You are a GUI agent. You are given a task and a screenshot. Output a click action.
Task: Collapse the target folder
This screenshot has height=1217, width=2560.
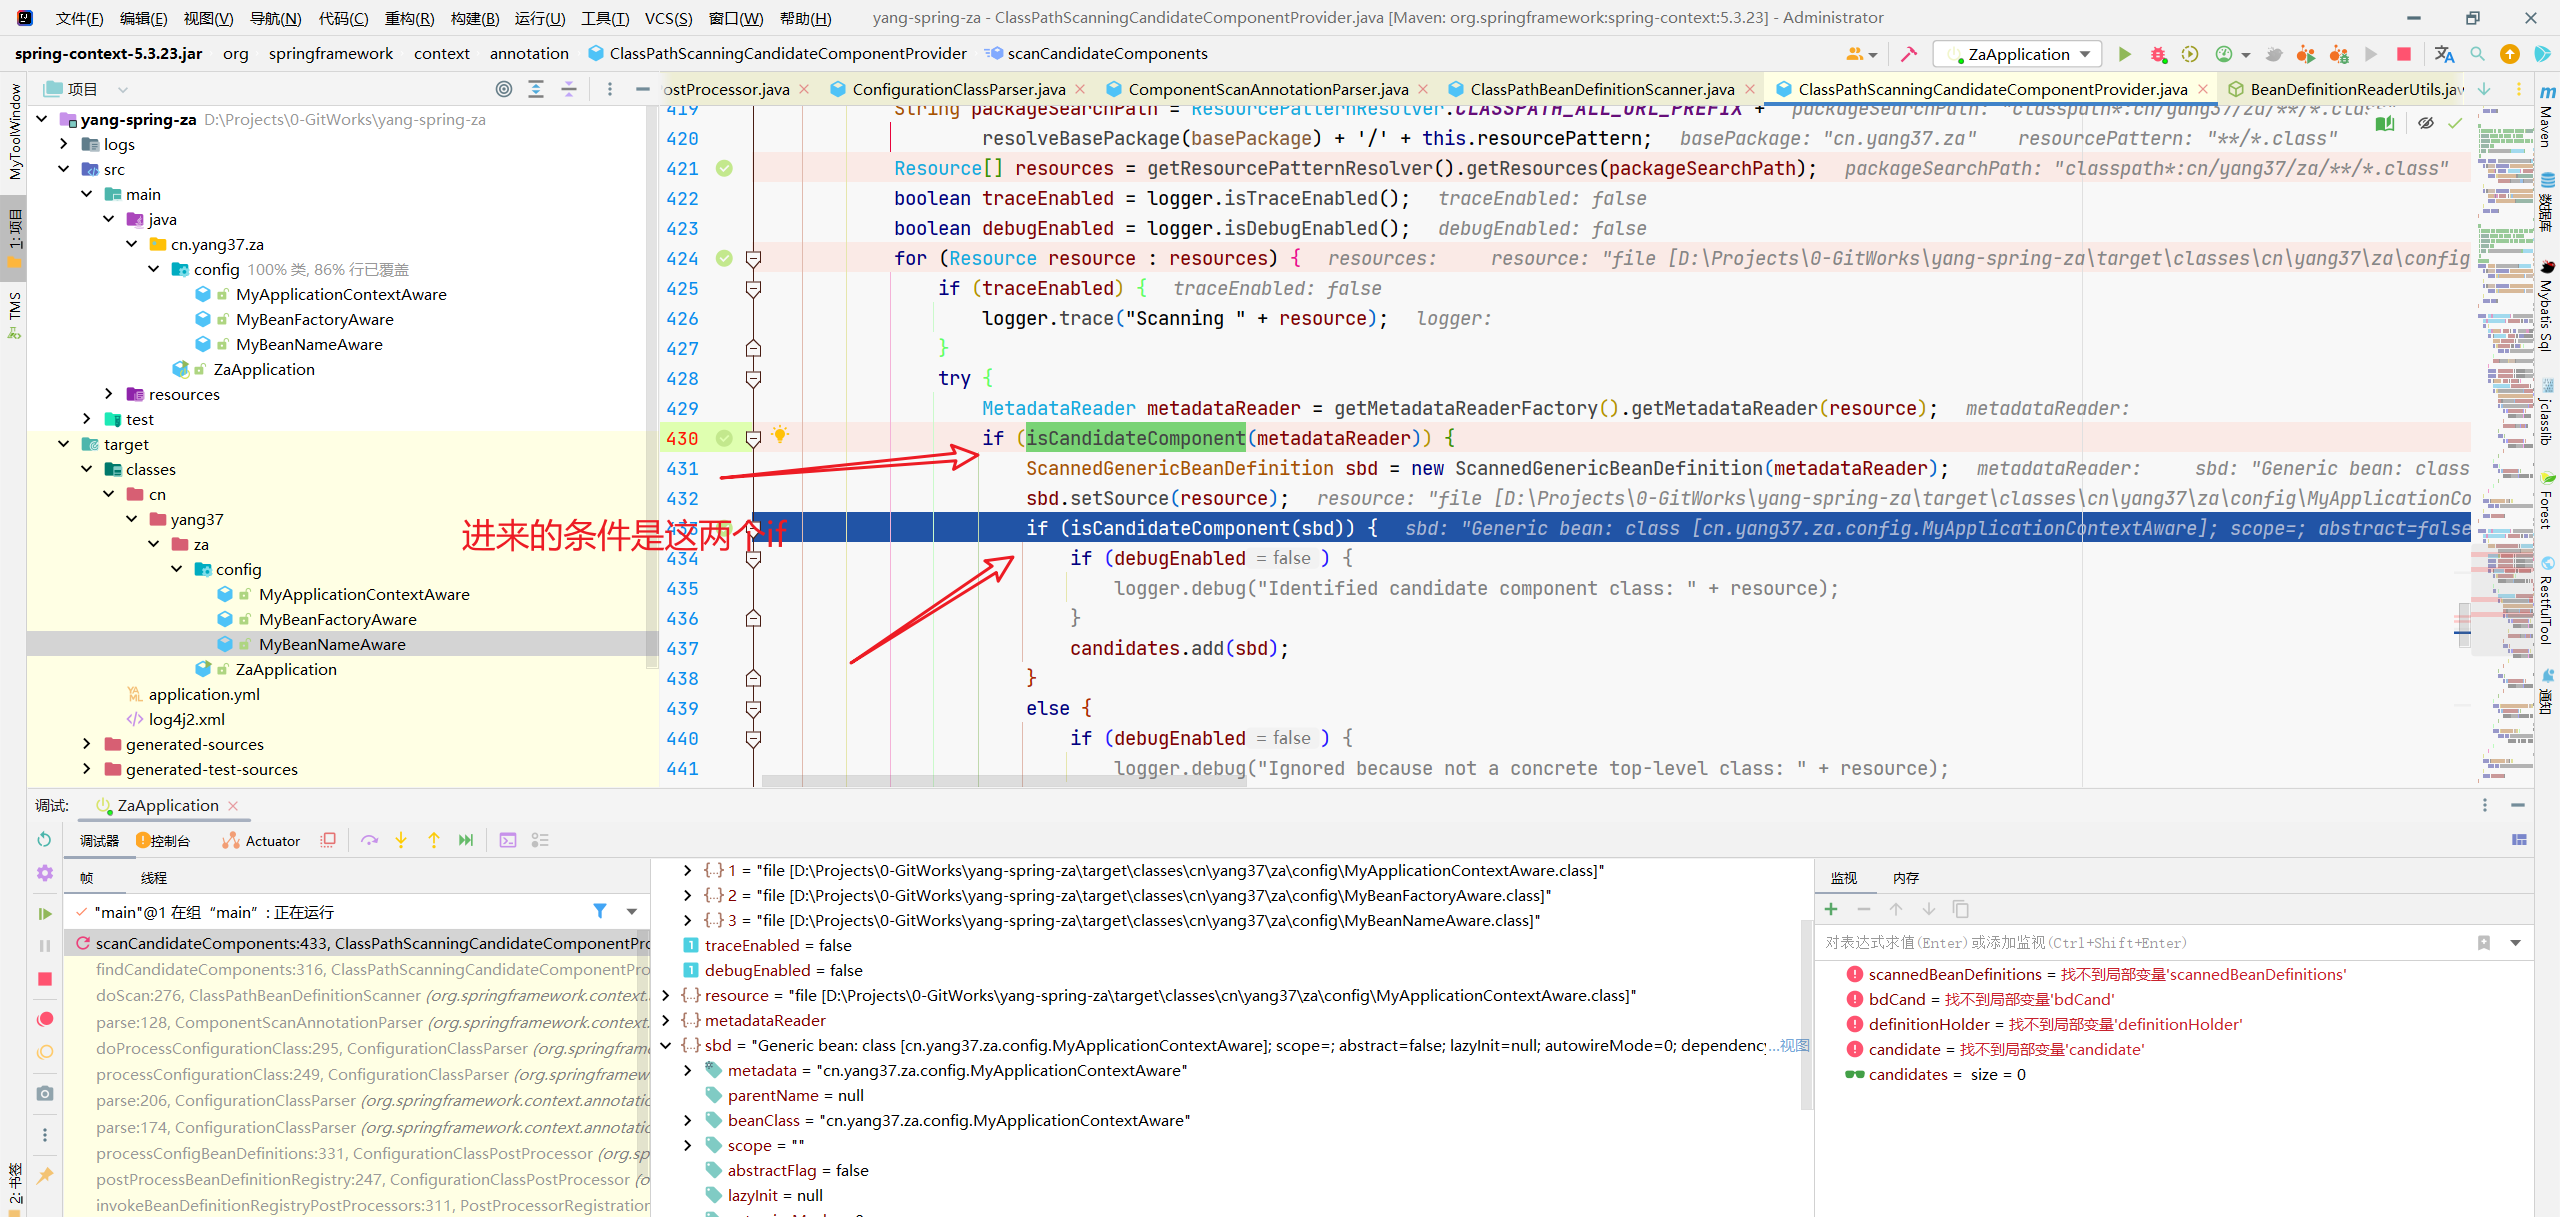[64, 444]
